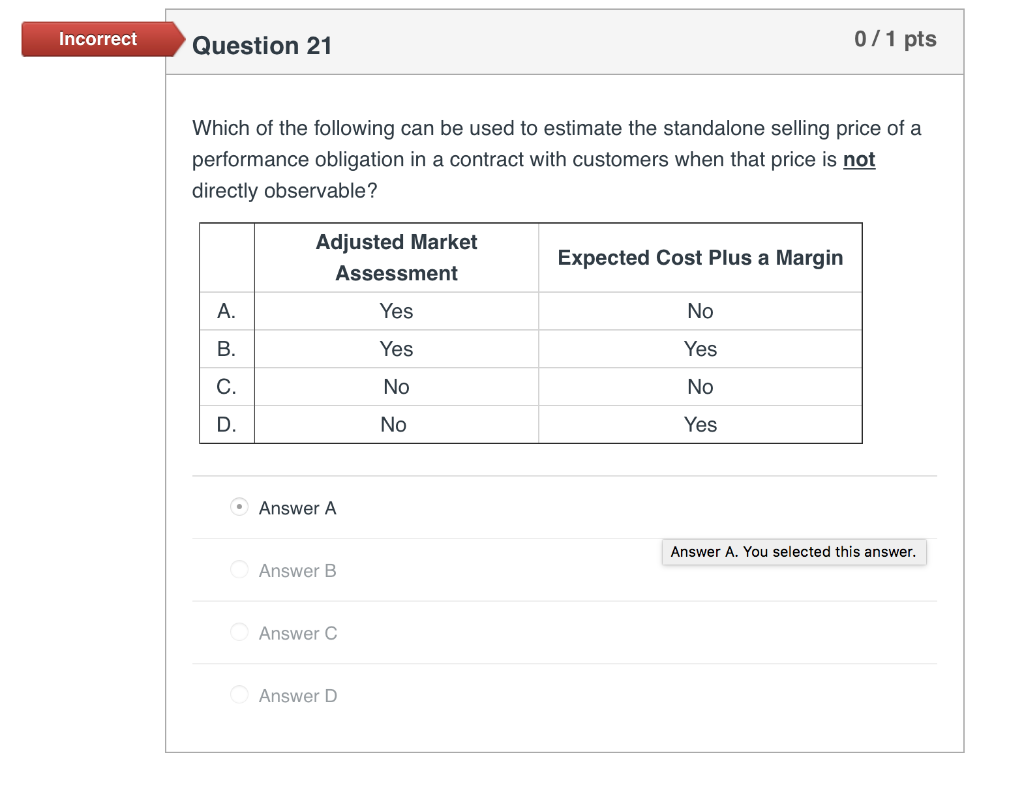1024x798 pixels.
Task: Click the 0/1 pts score label
Action: [895, 39]
